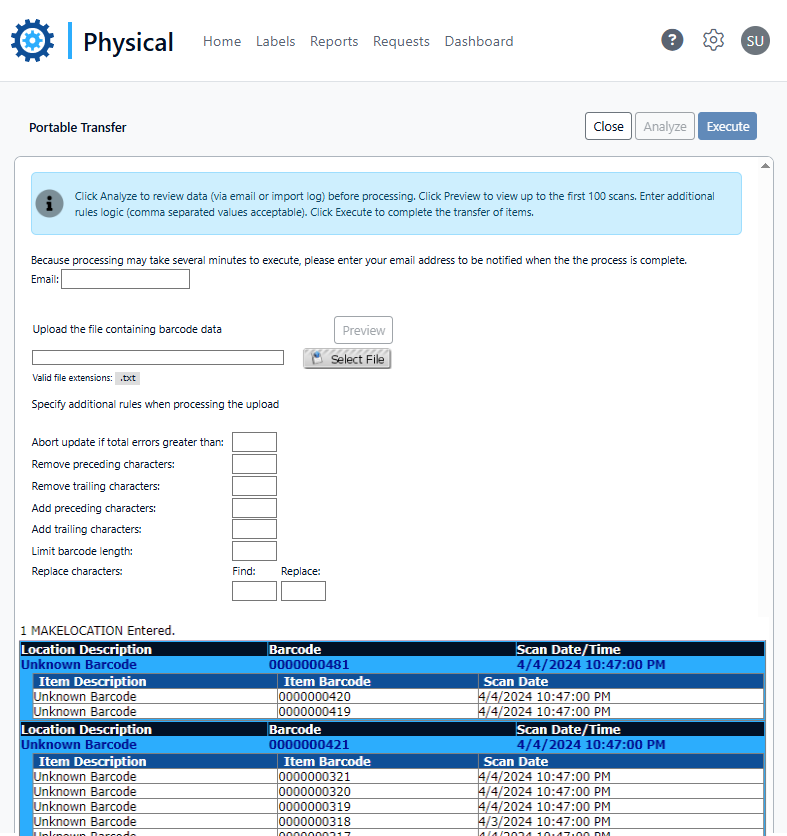
Task: Select location barcode 0000000481 row
Action: tap(308, 664)
